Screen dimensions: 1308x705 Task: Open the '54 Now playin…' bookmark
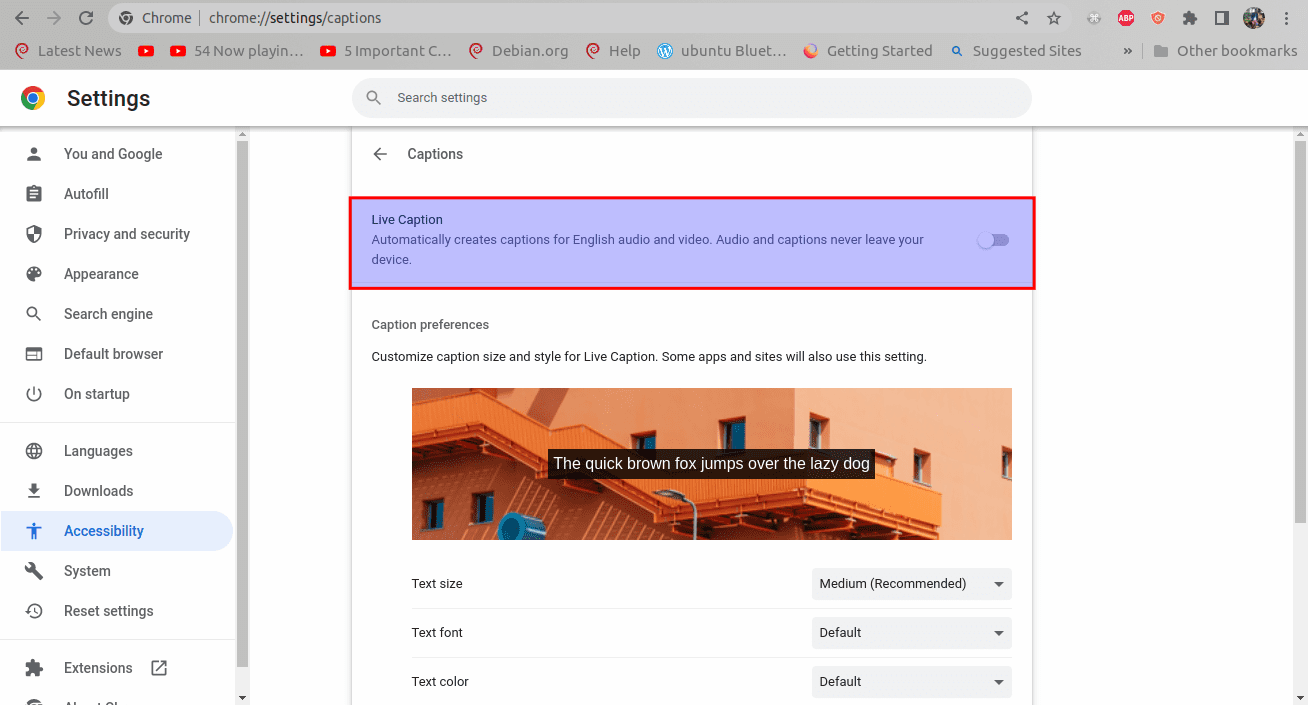click(x=237, y=51)
